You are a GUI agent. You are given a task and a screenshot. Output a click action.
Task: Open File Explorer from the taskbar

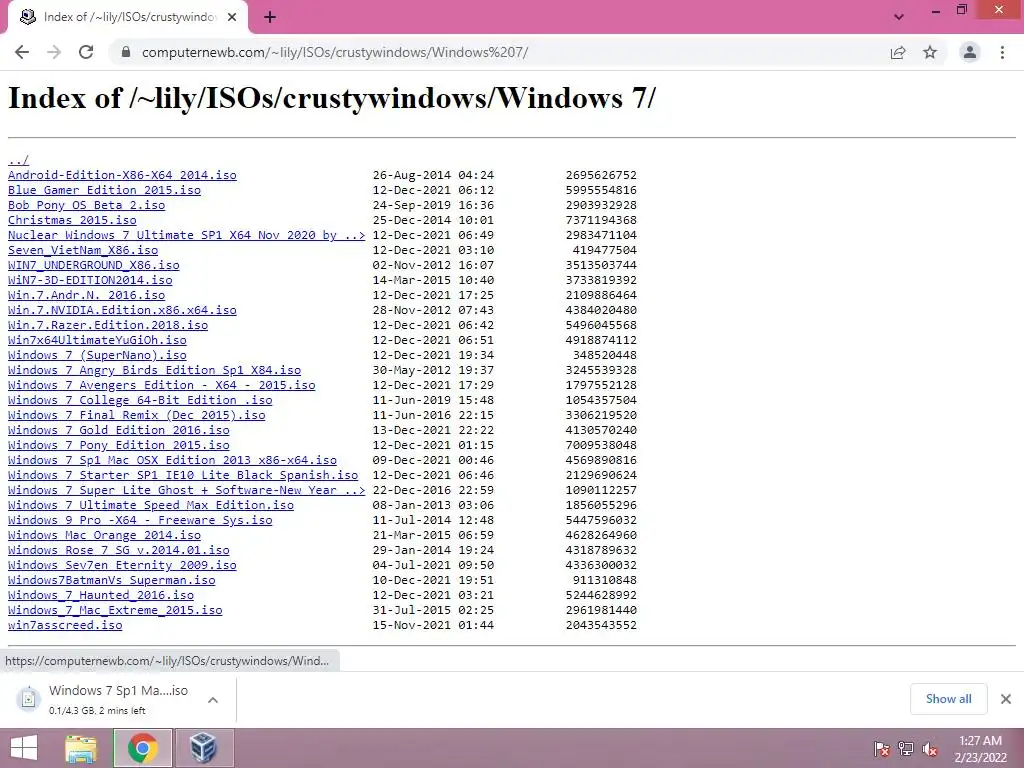click(x=81, y=748)
